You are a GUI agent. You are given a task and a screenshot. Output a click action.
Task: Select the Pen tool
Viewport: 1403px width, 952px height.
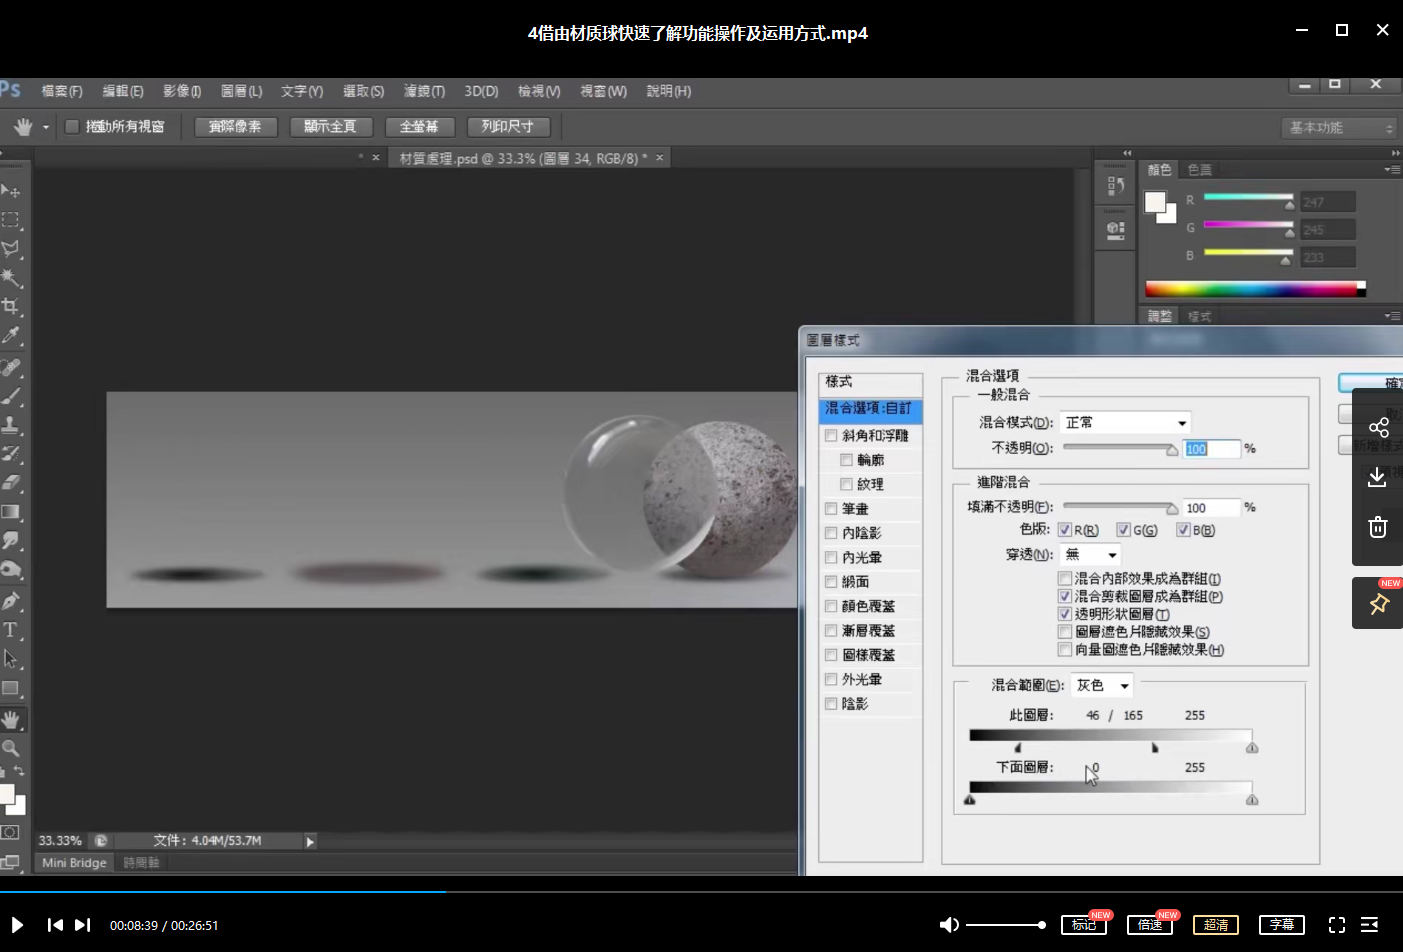coord(11,601)
